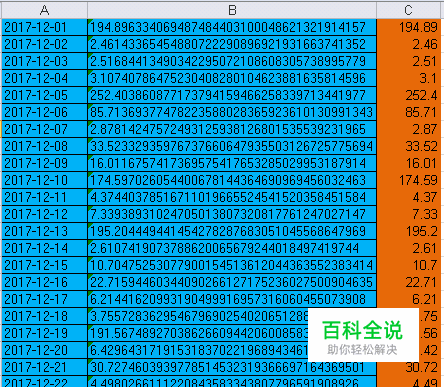Click the value starting 6.21441620
Screen dimensions: 444x387
(232, 299)
